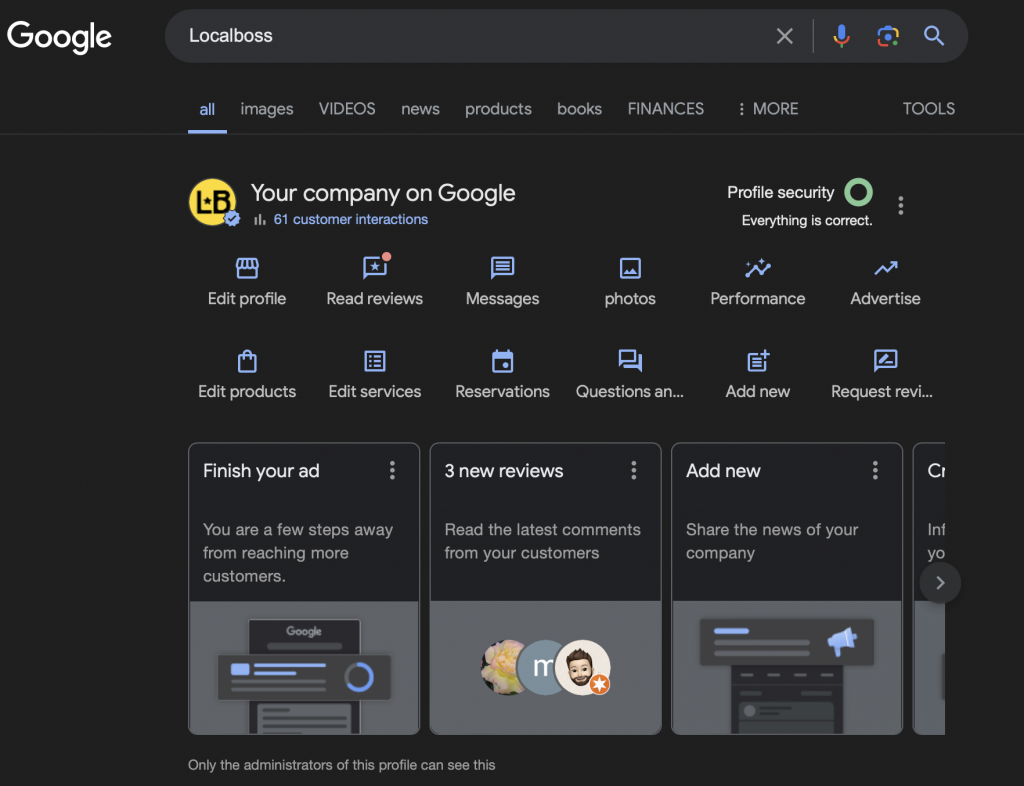Open Questions and answers chat icon
The image size is (1024, 786).
click(x=630, y=360)
